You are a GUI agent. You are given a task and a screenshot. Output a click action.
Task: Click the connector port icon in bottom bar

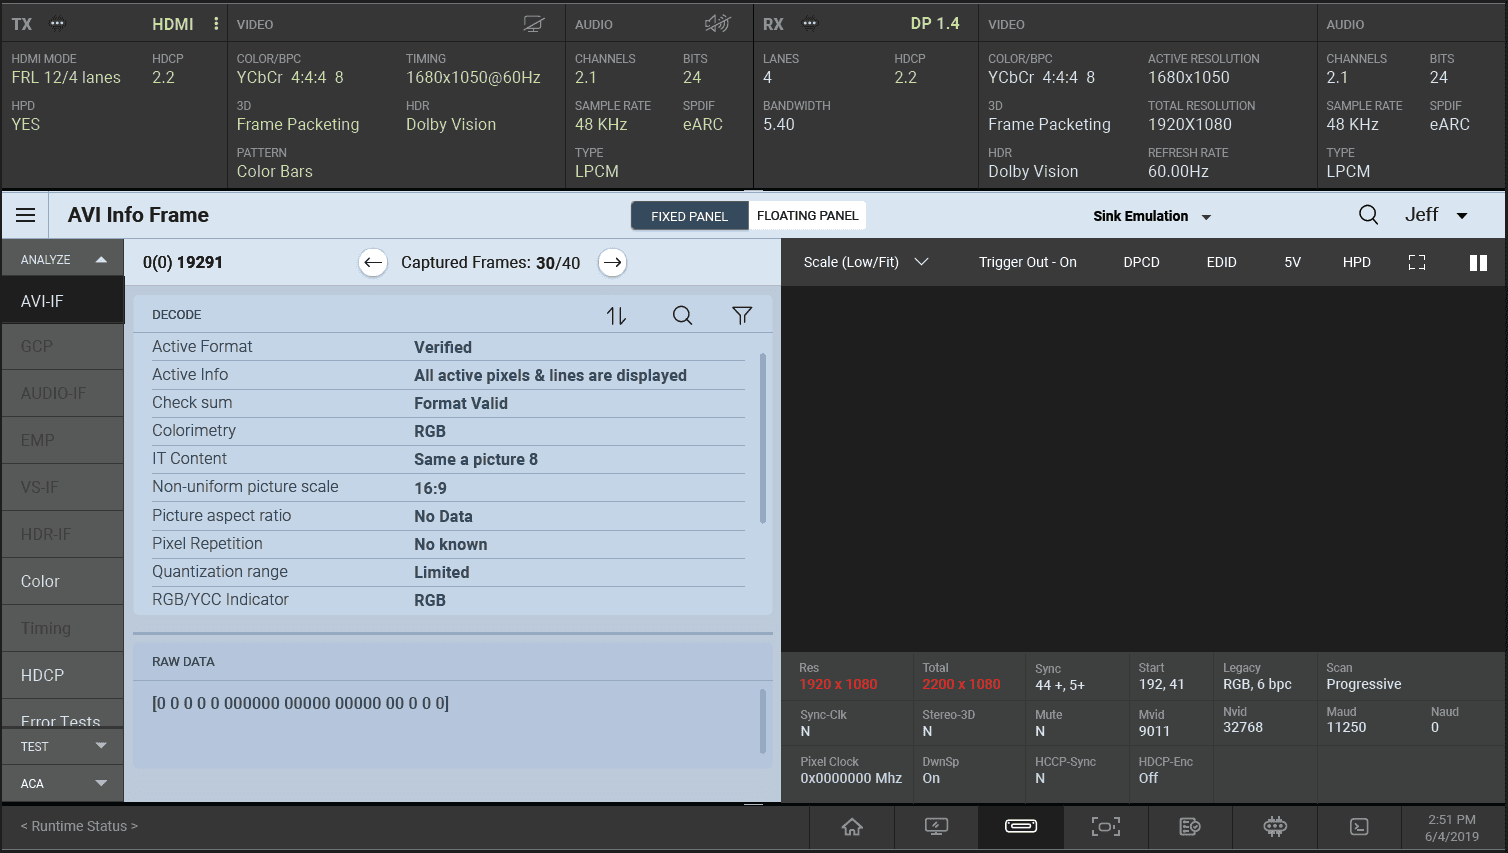[1021, 826]
